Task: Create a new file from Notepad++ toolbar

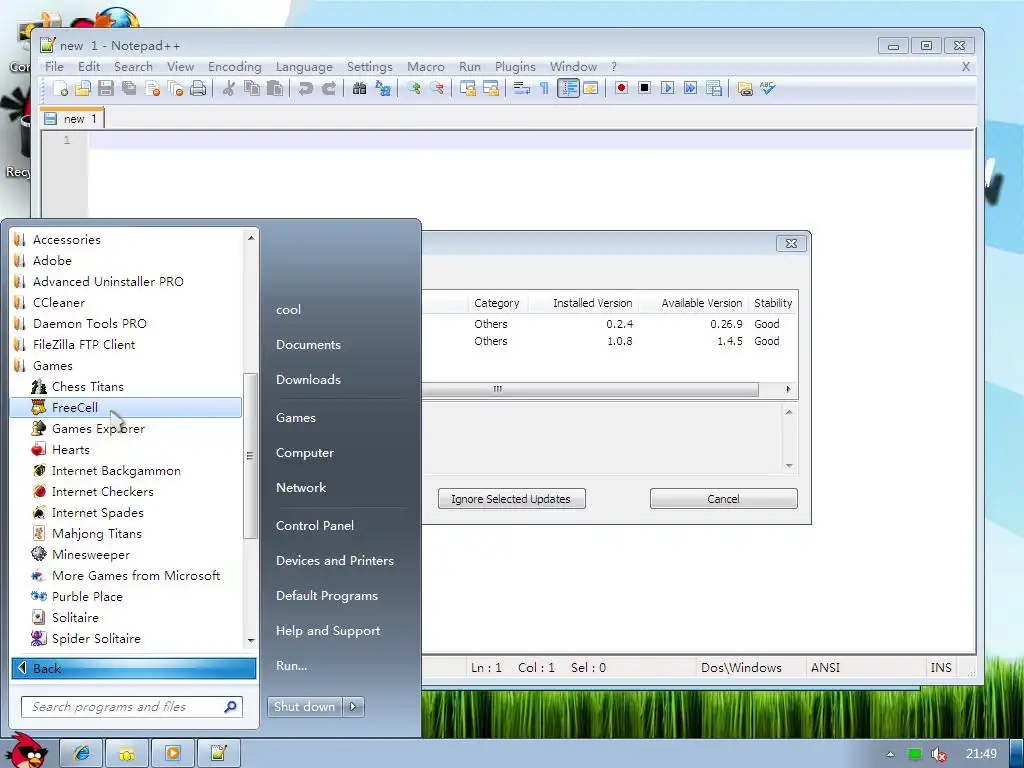Action: [x=61, y=88]
